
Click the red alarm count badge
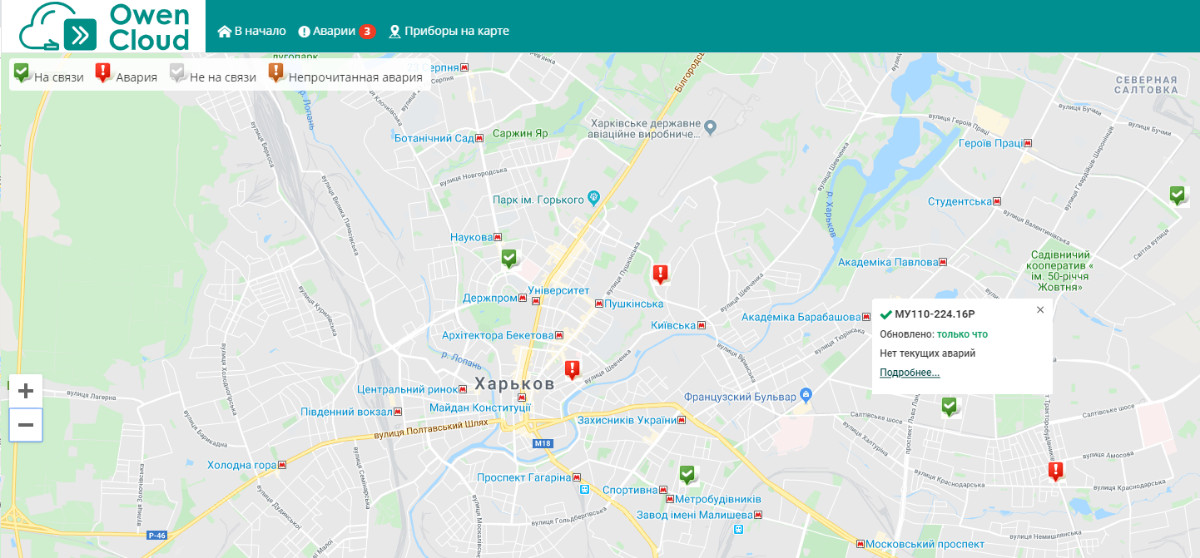tap(367, 31)
